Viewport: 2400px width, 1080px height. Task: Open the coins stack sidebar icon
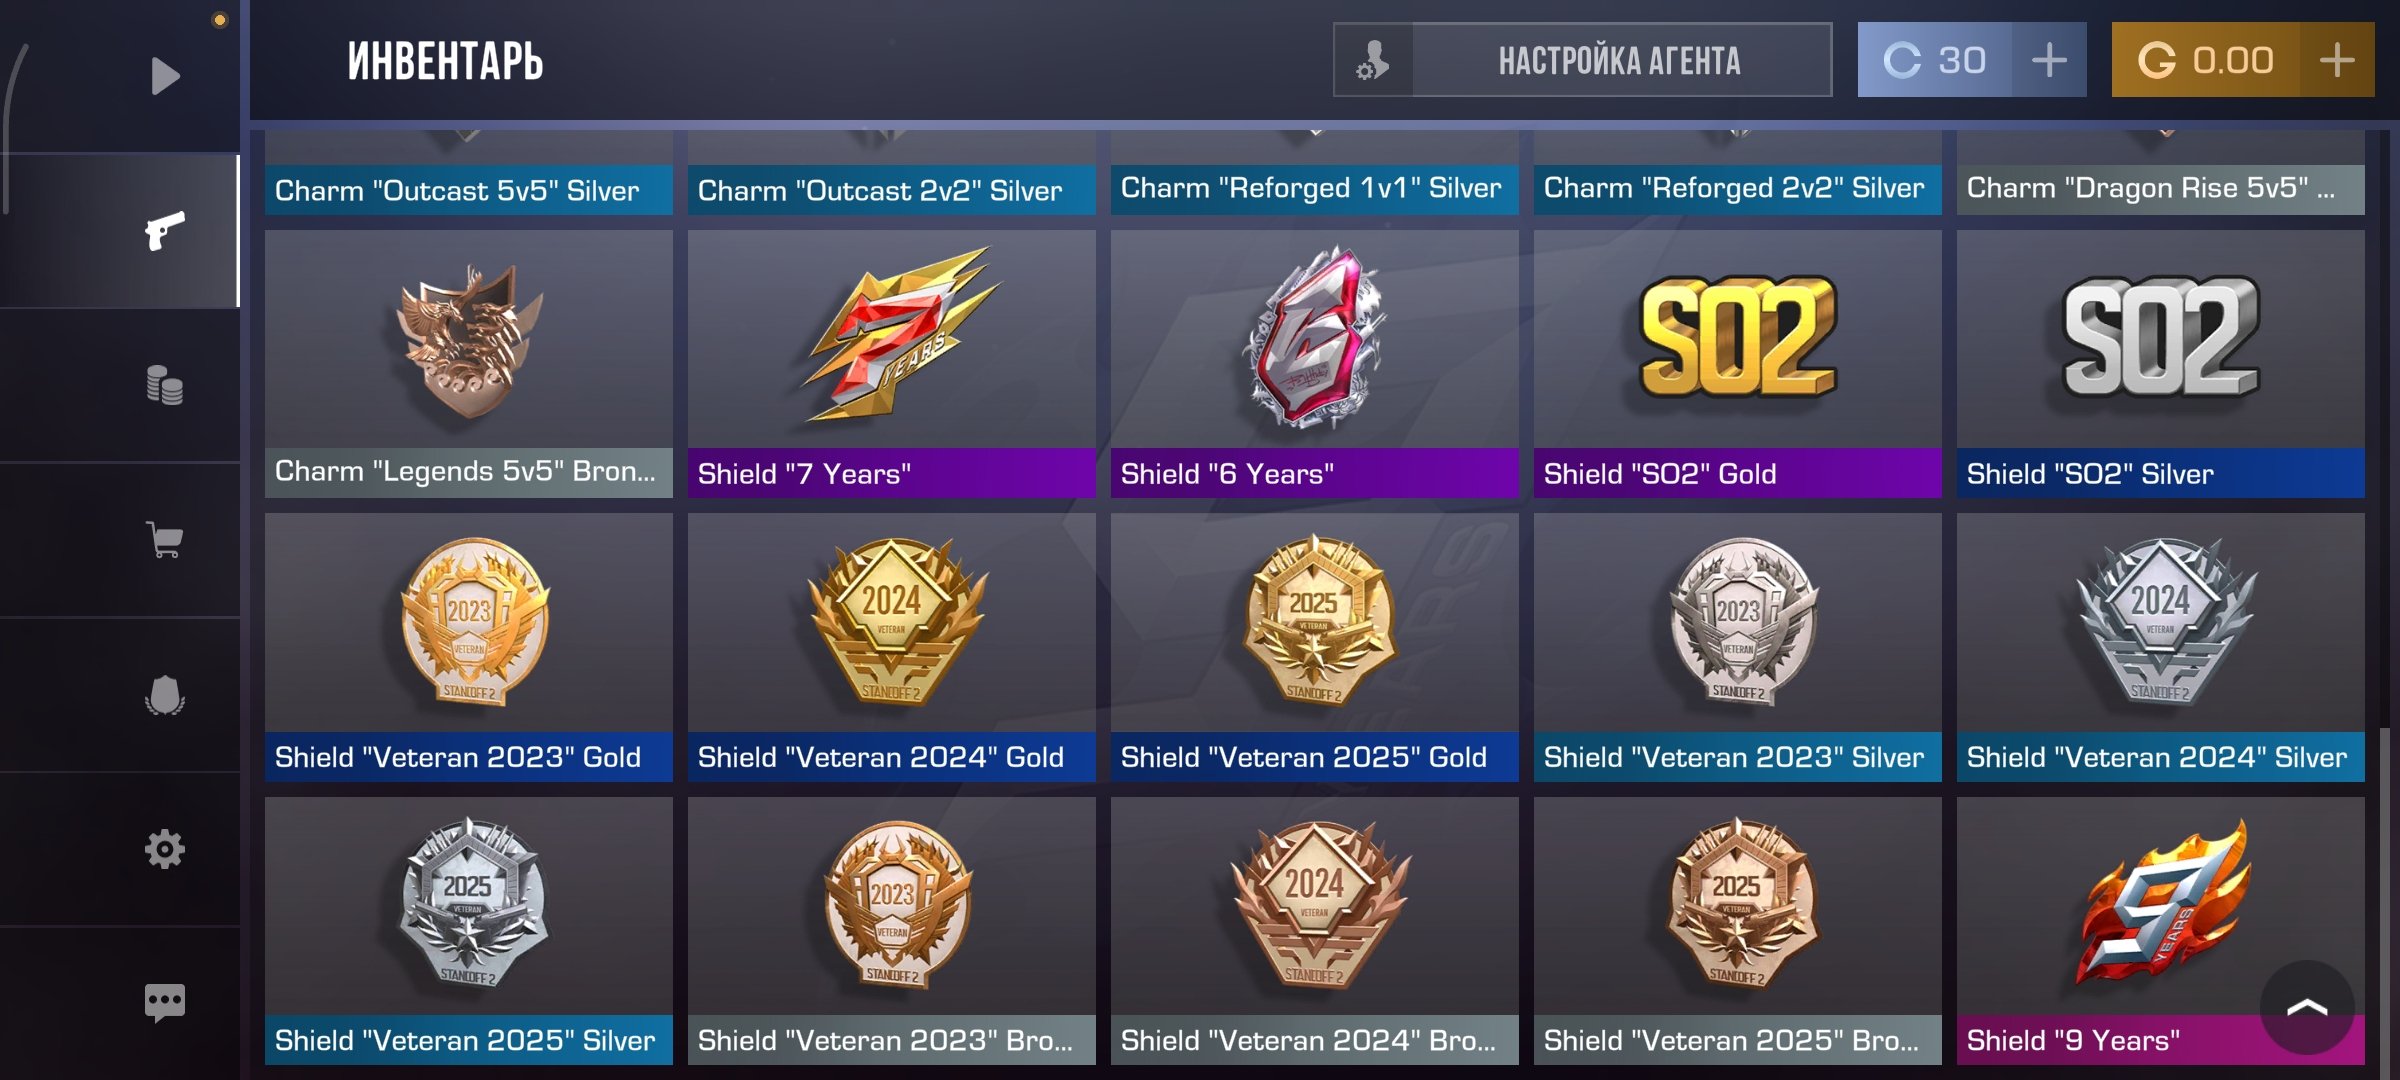click(165, 385)
